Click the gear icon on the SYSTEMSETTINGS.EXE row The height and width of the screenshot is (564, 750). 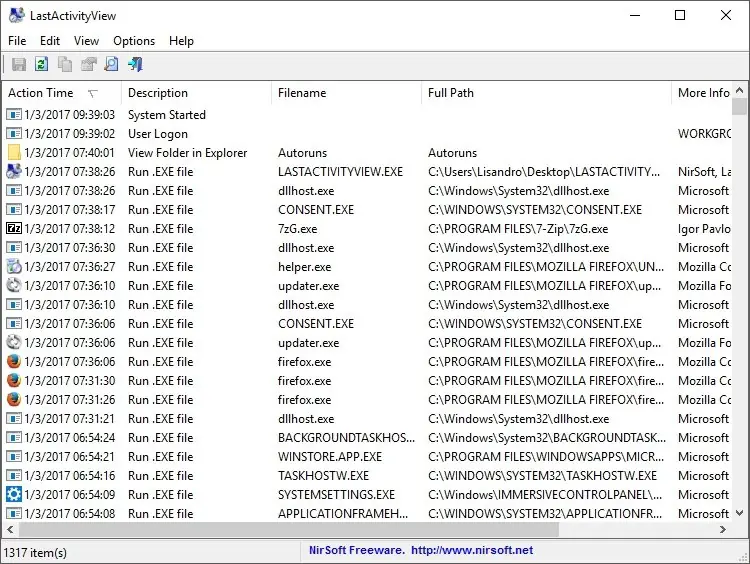point(14,494)
